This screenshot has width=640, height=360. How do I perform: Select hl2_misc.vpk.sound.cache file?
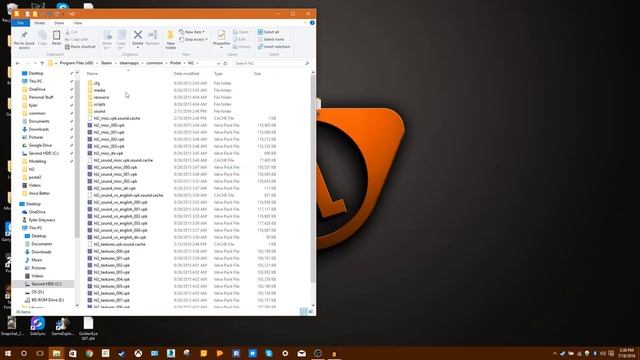[117, 118]
